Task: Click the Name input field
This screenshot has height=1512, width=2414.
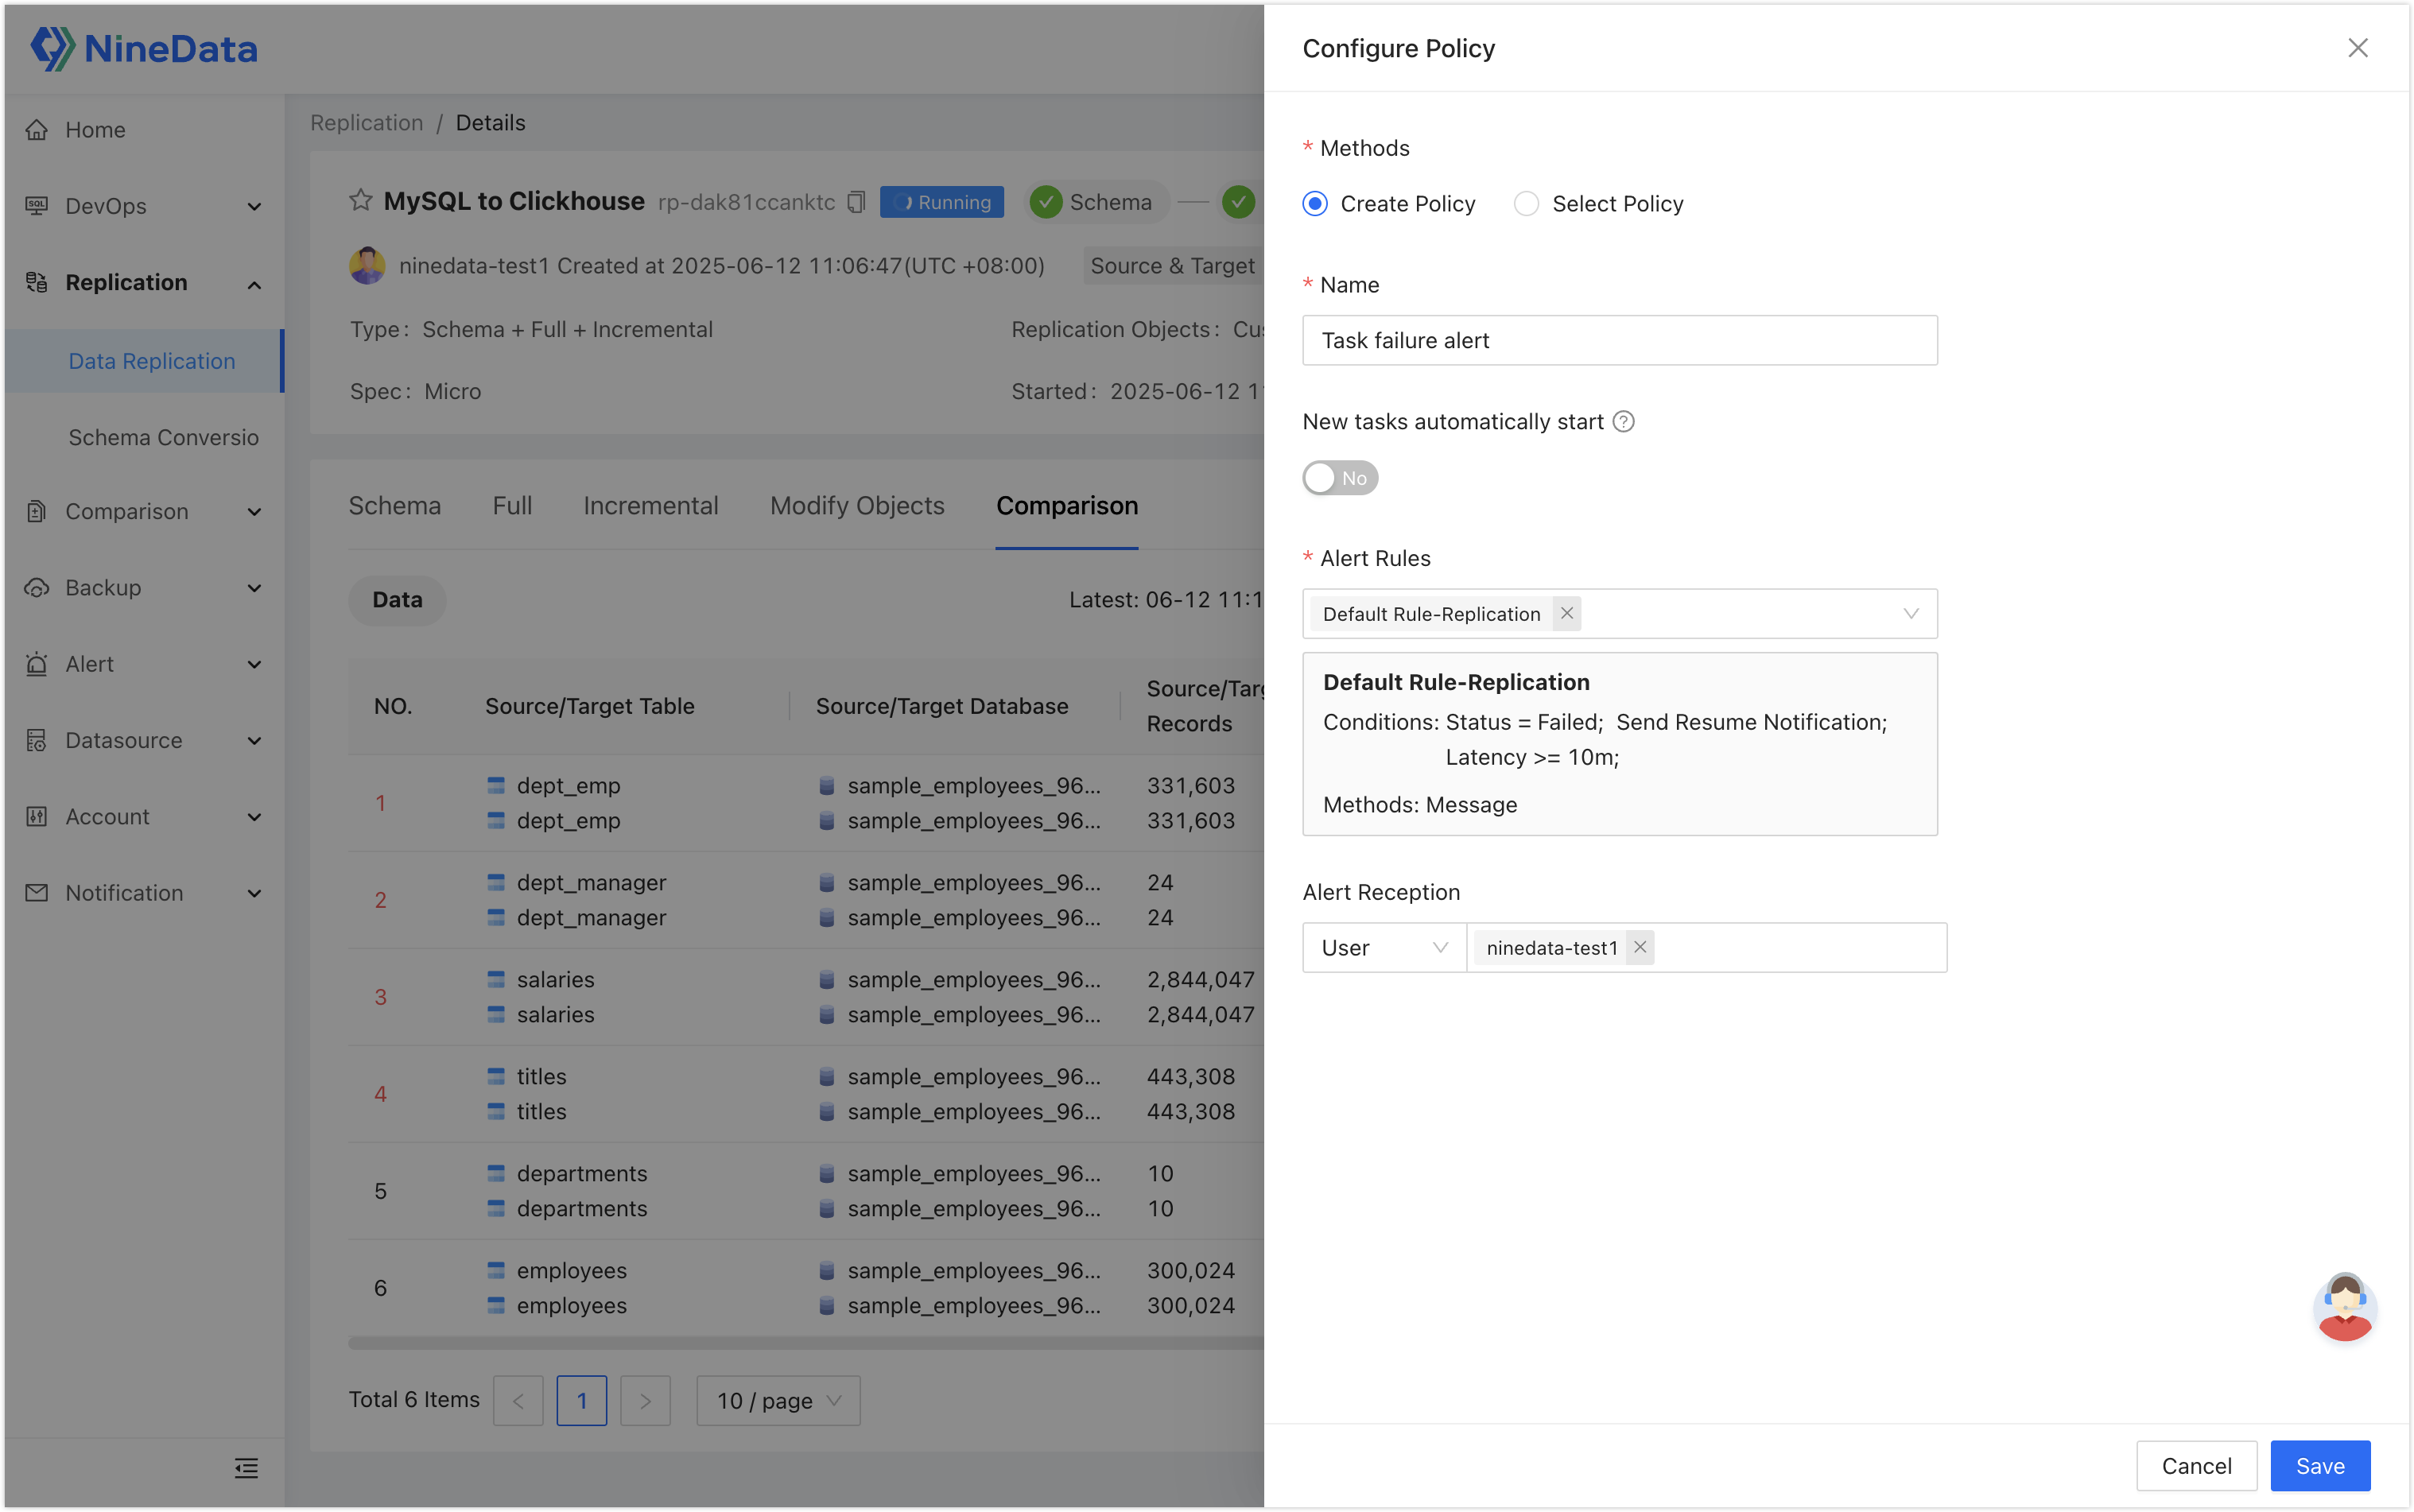Action: (1619, 341)
